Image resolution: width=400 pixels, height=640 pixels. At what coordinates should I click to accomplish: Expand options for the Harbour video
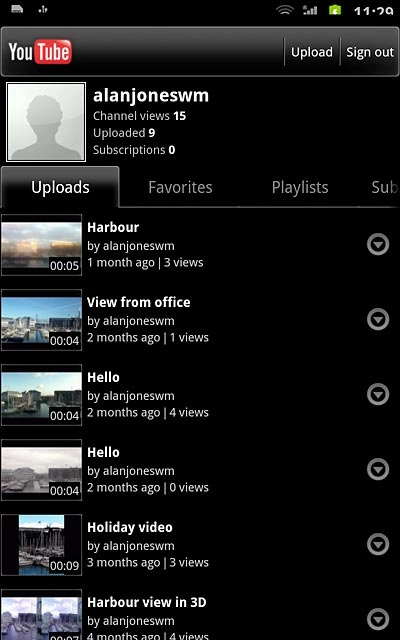click(378, 244)
